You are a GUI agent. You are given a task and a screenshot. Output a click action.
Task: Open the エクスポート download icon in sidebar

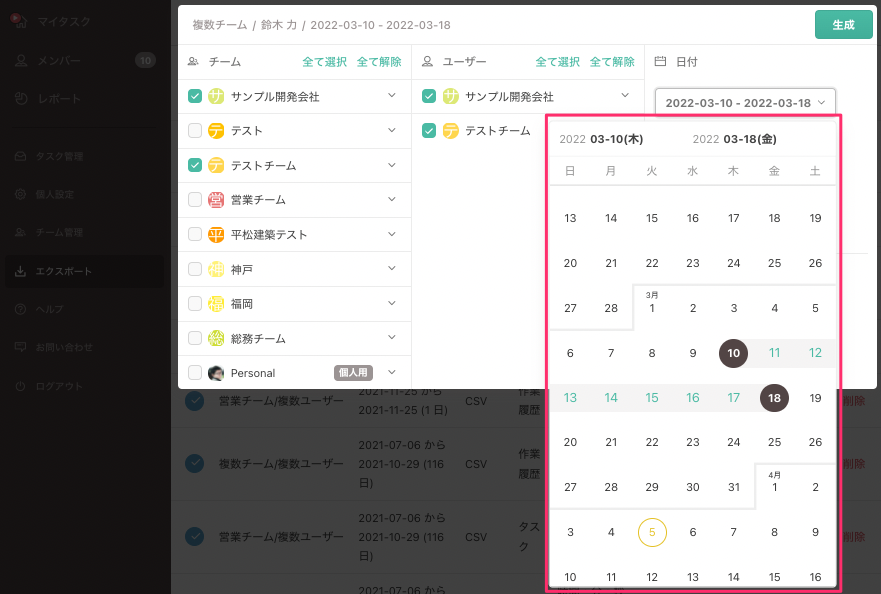pos(22,270)
